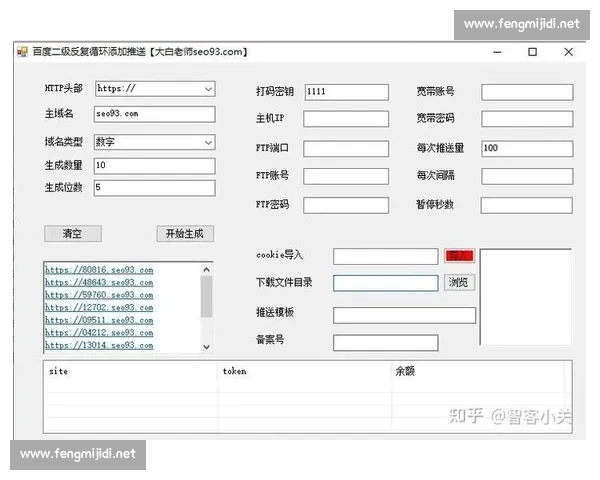Click link https://13014.seo93.com
The width and height of the screenshot is (600, 480).
click(99, 345)
